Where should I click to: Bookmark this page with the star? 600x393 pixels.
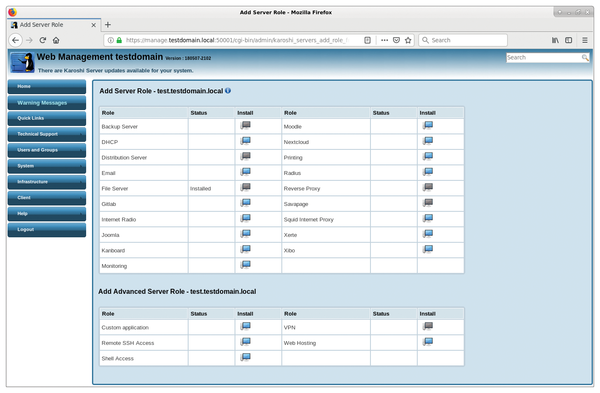[408, 40]
